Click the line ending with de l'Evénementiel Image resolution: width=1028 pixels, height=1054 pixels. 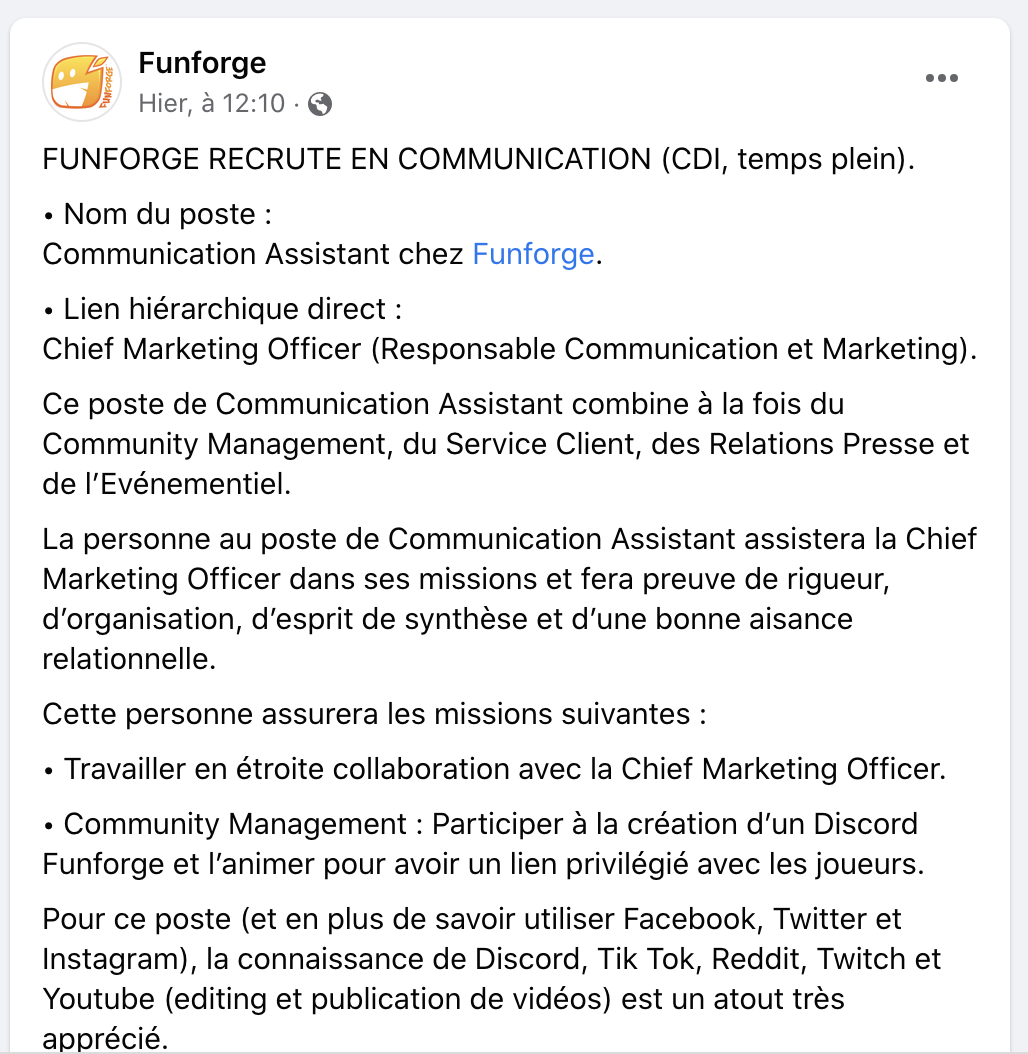click(x=167, y=484)
